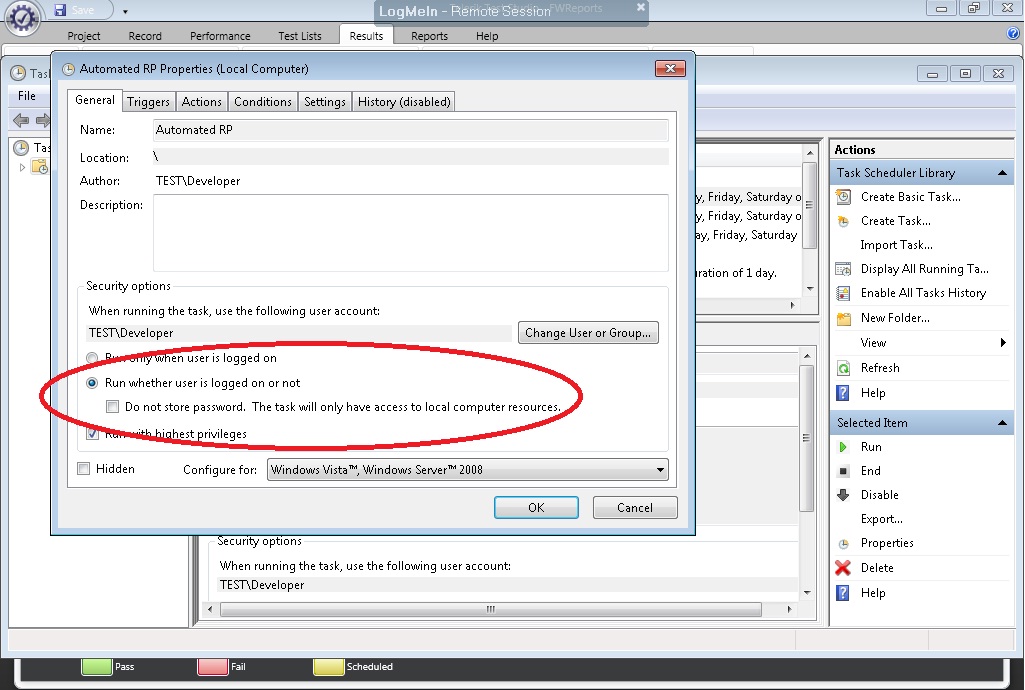Click the Create Basic Task icon
1025x690 pixels.
tap(843, 197)
